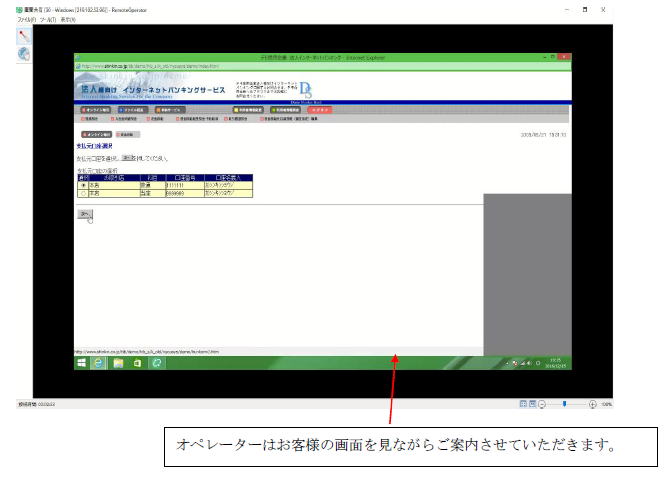Open the 表示(V) menu

pos(67,19)
